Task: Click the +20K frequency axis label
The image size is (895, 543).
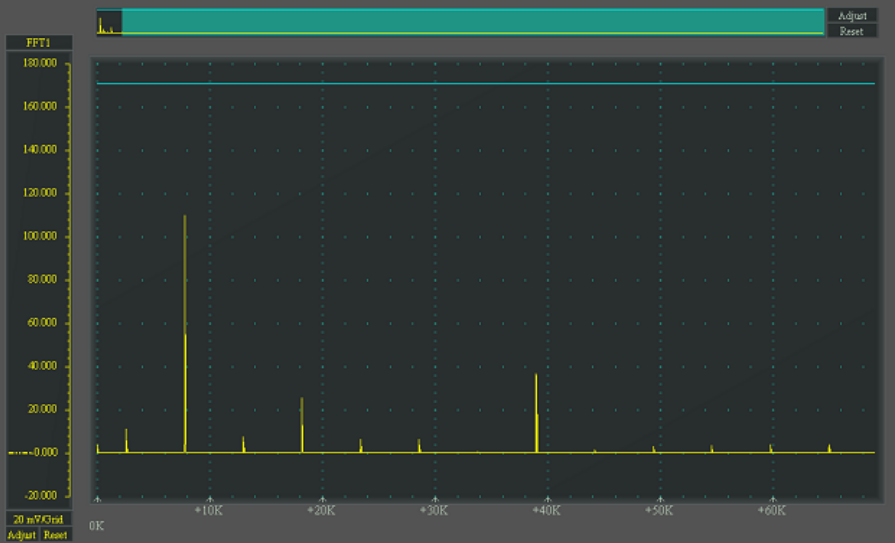Action: pyautogui.click(x=321, y=510)
